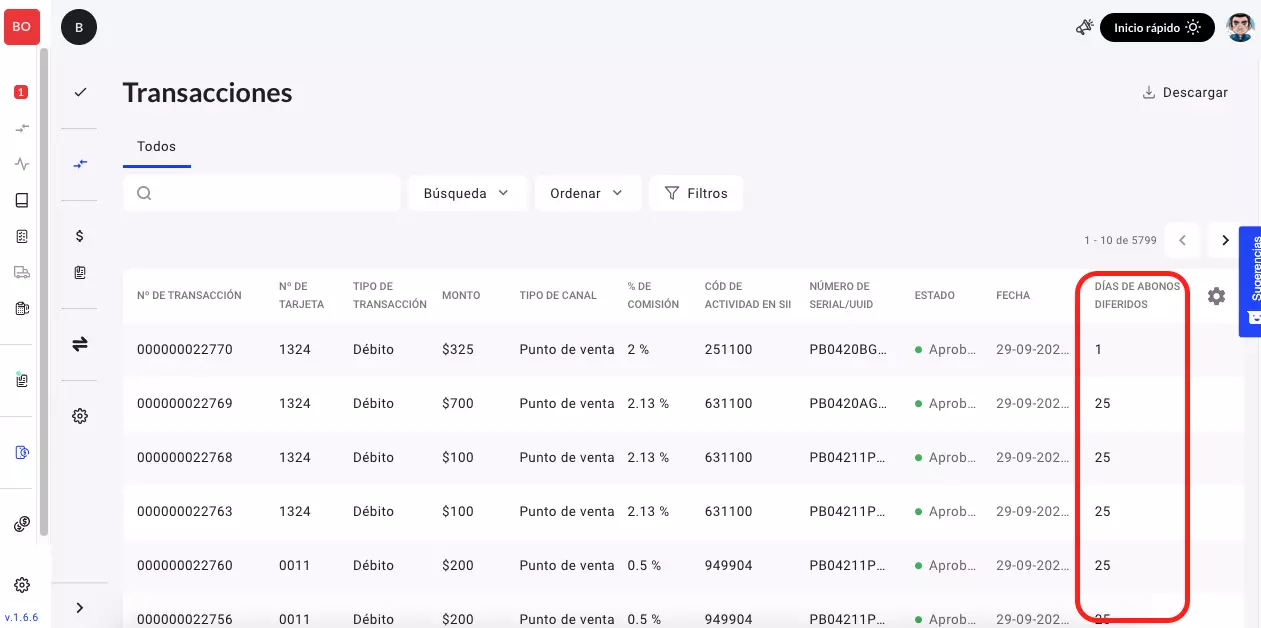Open the Sugerencias side tab
The image size is (1261, 628).
click(1250, 280)
